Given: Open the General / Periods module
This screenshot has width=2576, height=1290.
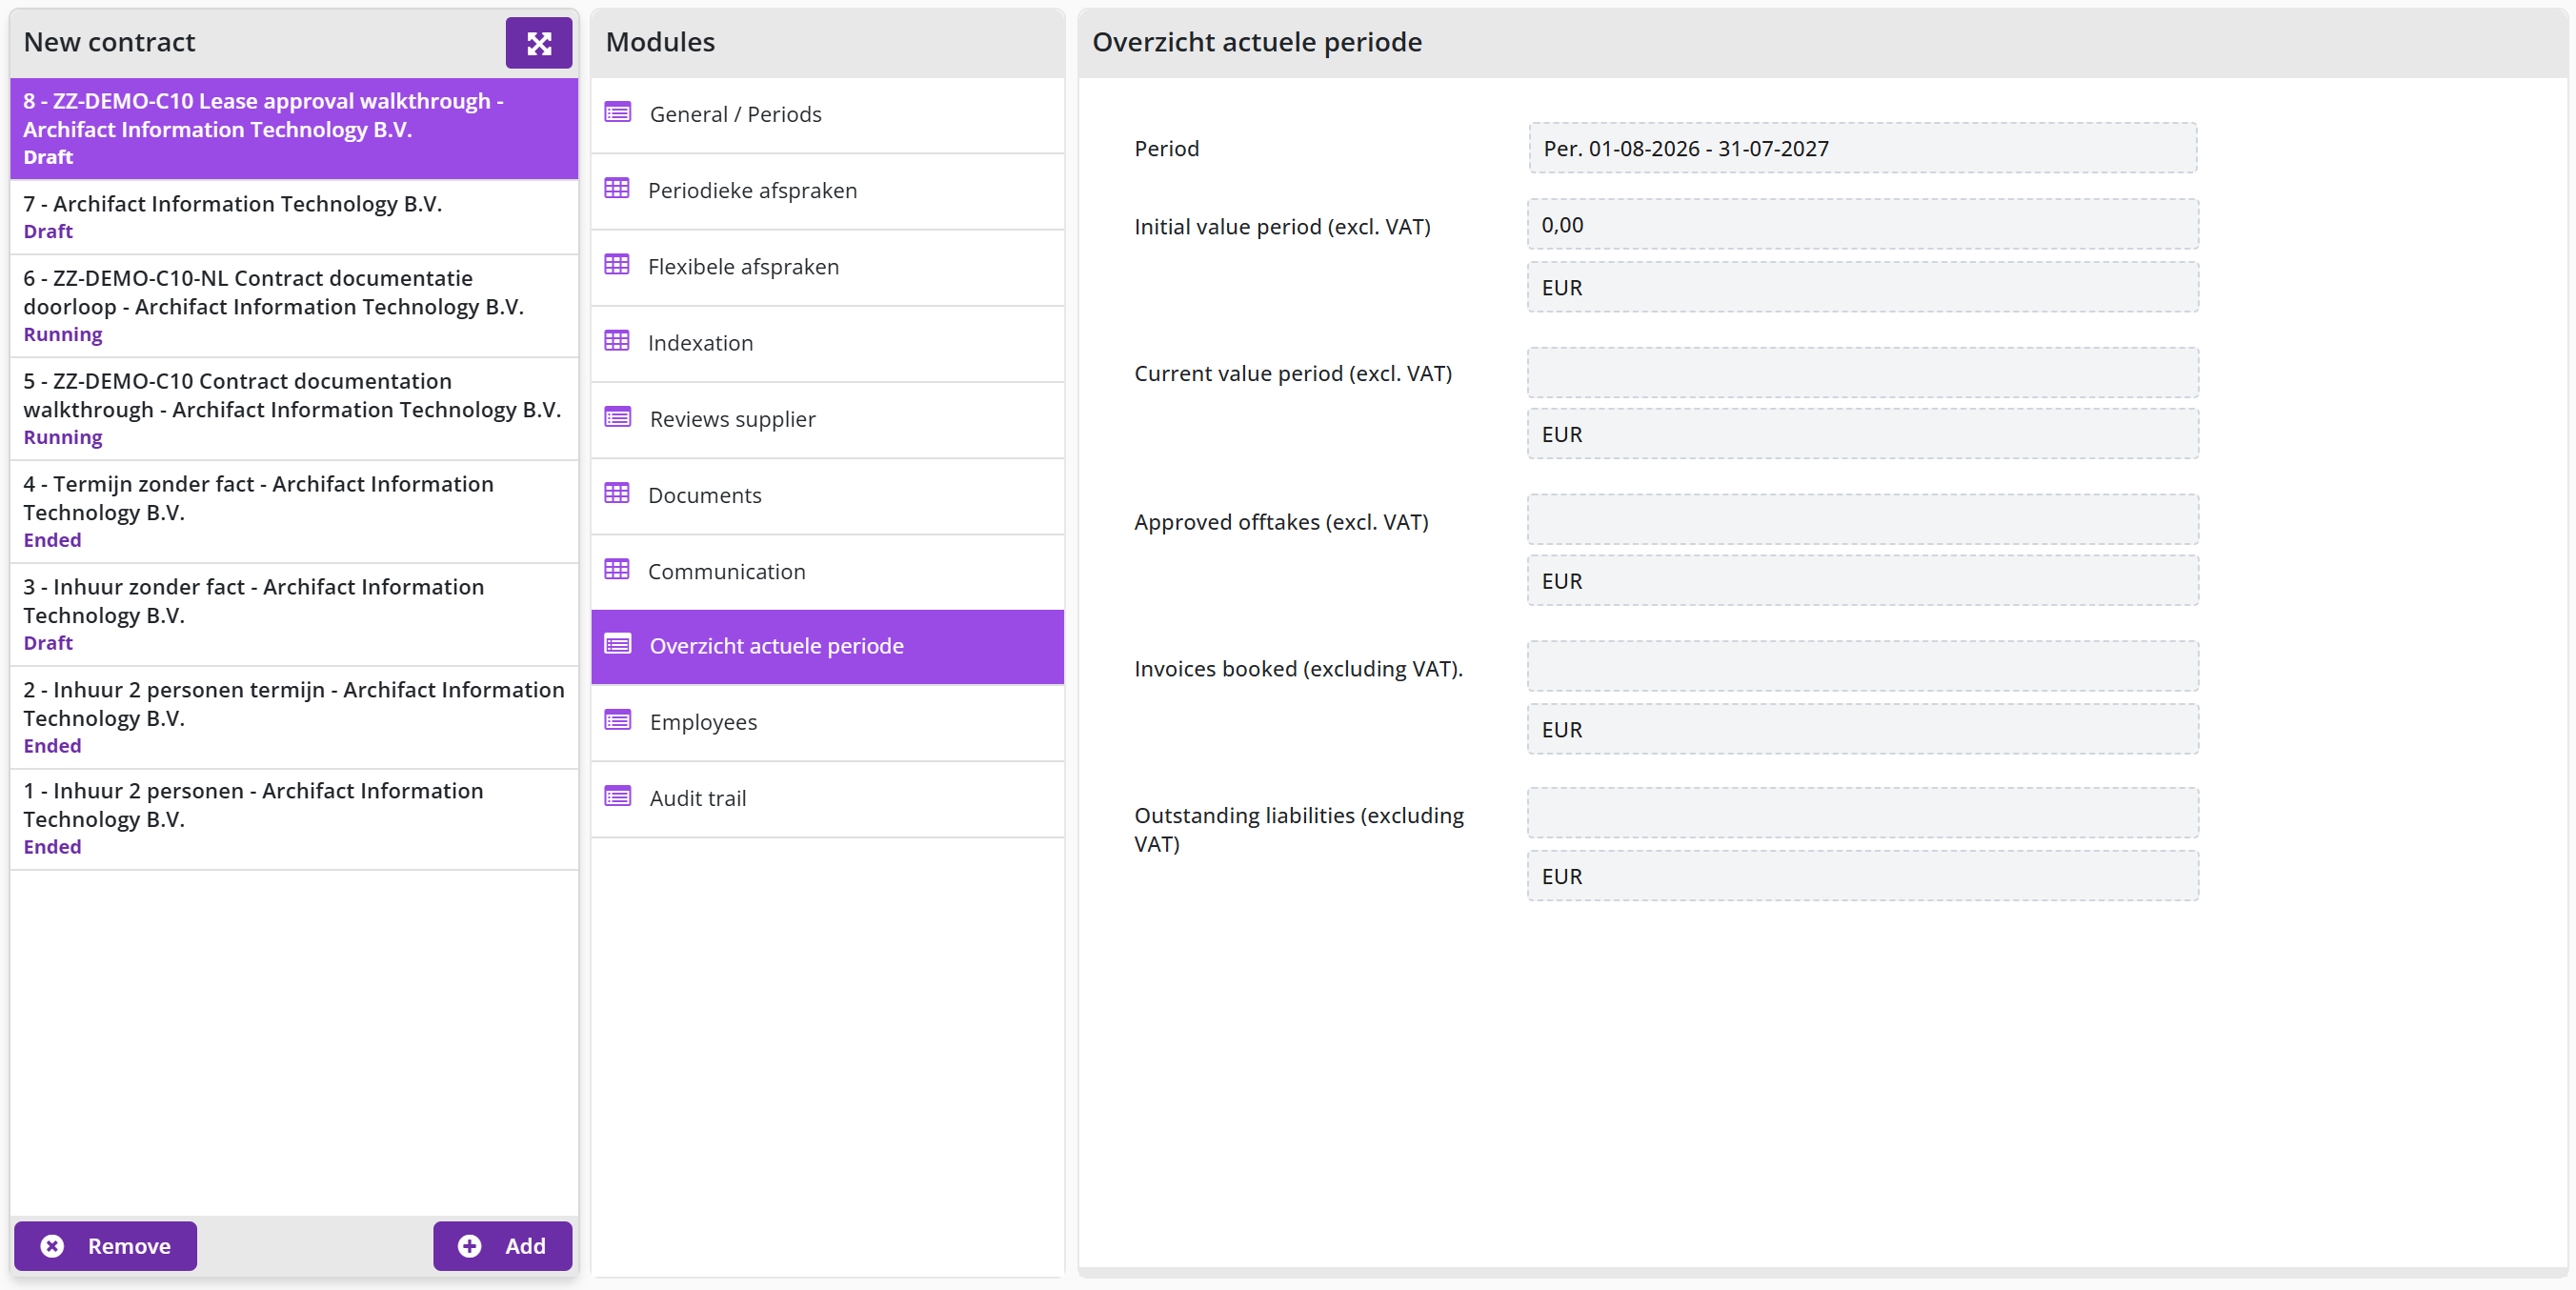Looking at the screenshot, I should point(827,115).
